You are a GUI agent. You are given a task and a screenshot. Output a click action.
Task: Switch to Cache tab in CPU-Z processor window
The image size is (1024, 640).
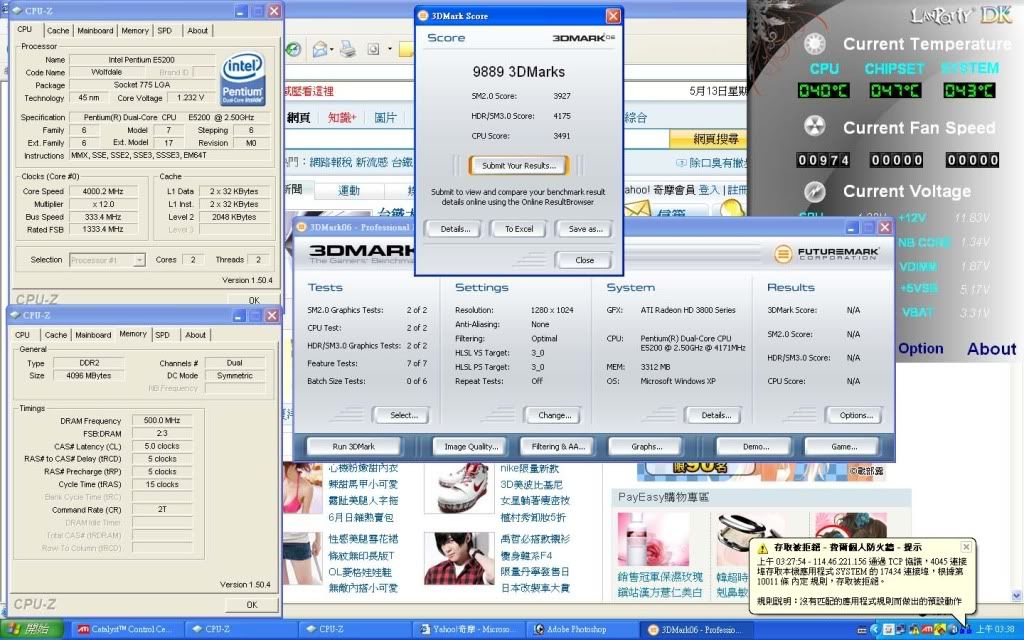57,31
